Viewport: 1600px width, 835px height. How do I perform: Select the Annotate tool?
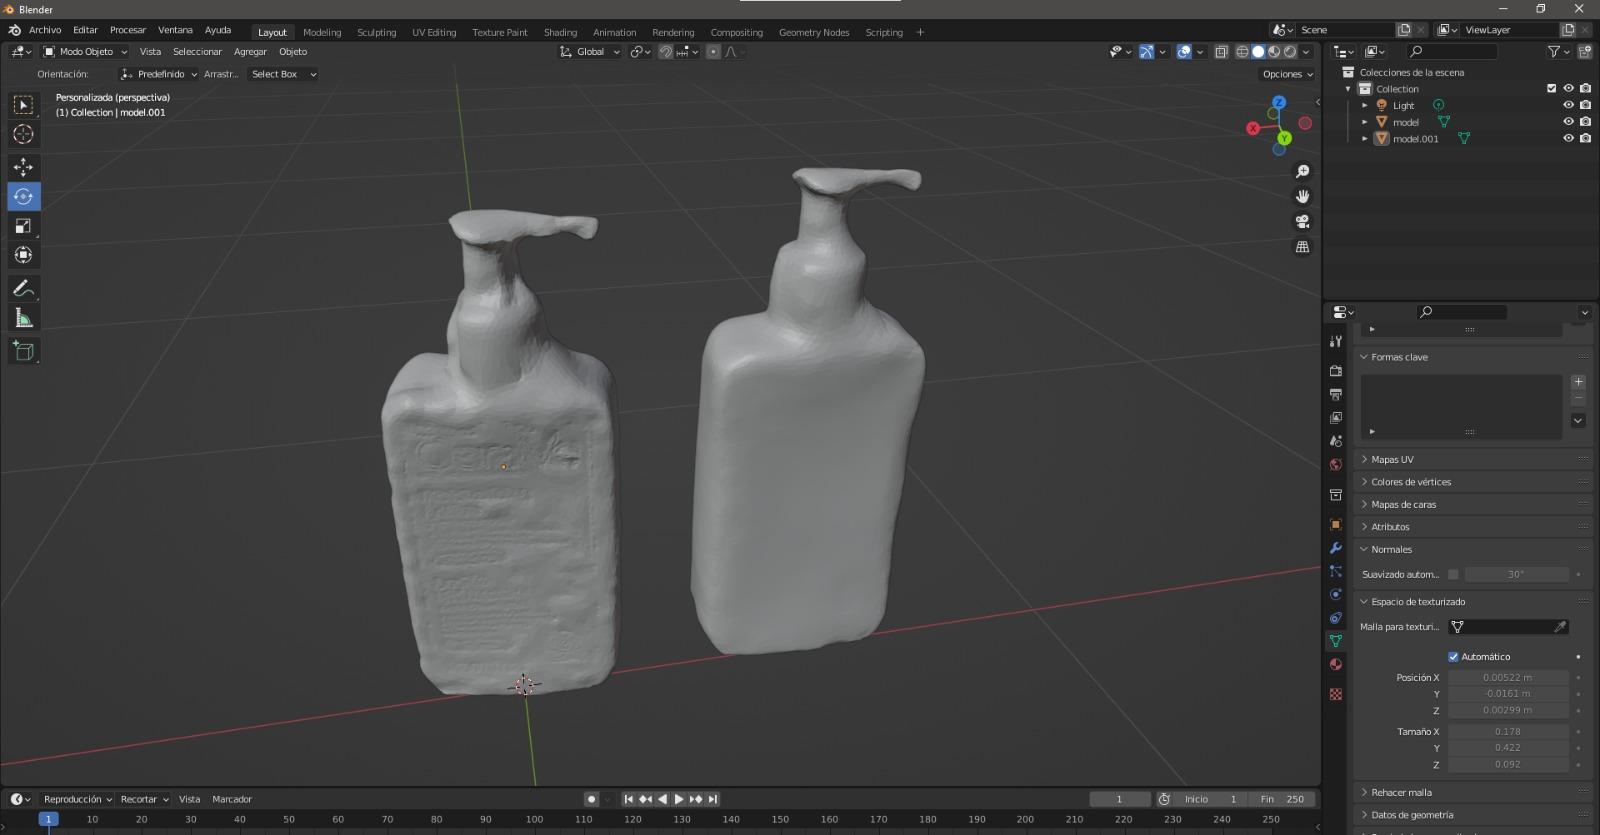pos(23,289)
